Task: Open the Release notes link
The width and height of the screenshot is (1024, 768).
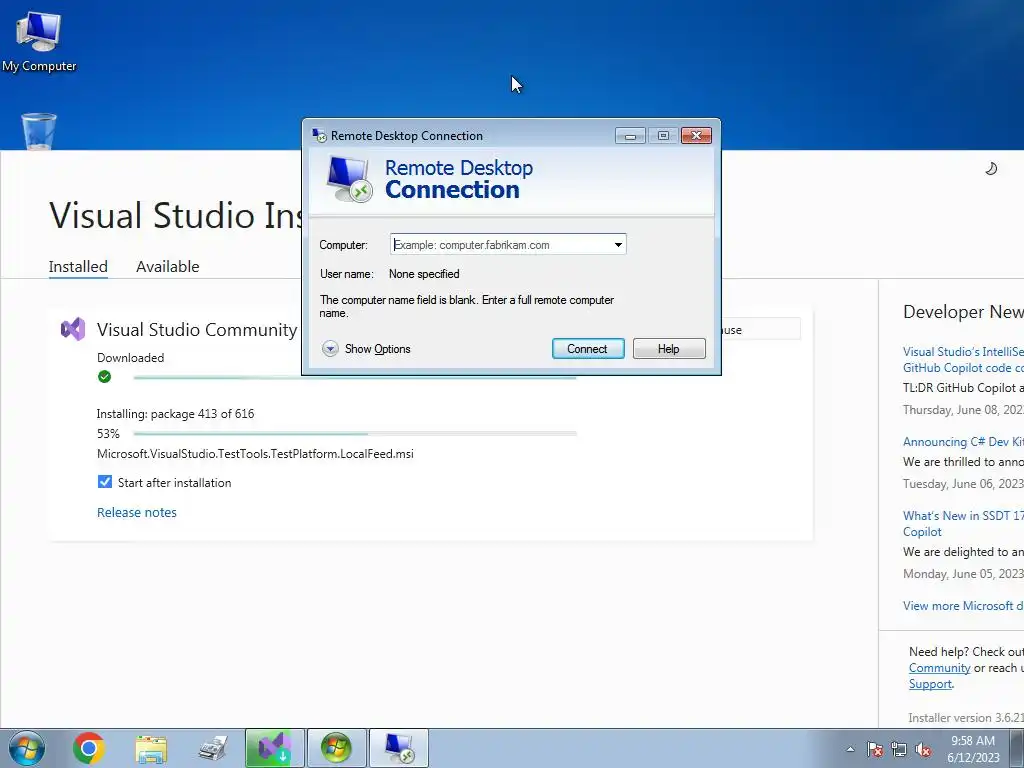Action: [x=136, y=513]
